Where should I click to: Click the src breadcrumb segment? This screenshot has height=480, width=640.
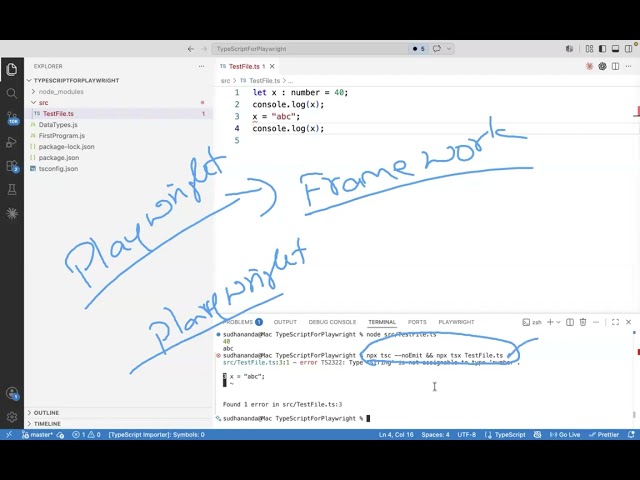pyautogui.click(x=225, y=81)
